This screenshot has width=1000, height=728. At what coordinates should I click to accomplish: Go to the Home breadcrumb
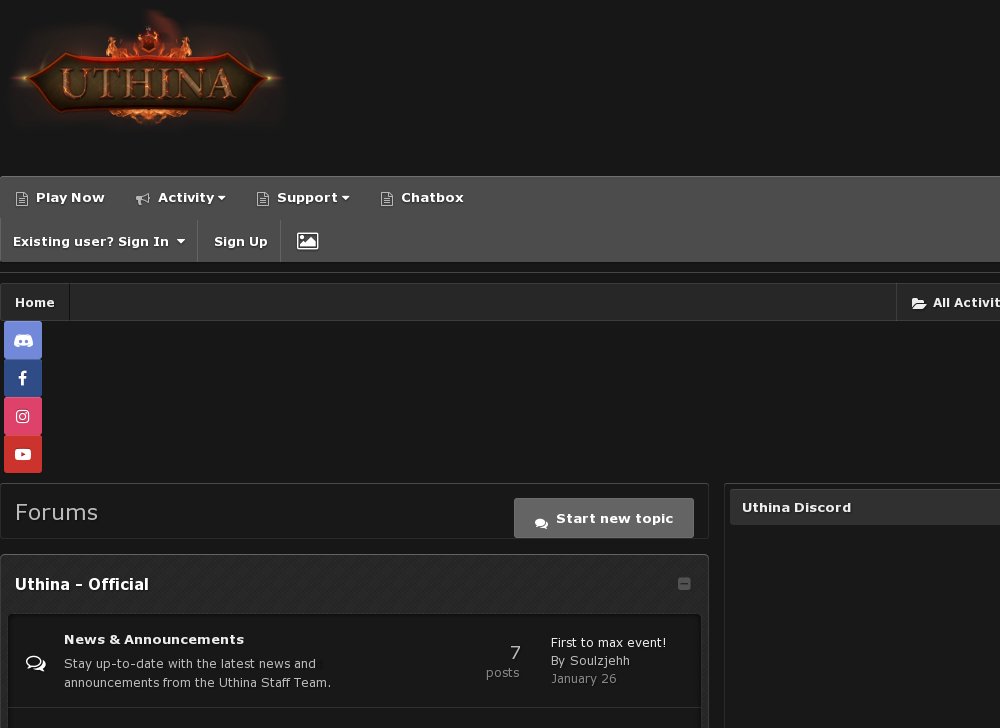coord(35,303)
